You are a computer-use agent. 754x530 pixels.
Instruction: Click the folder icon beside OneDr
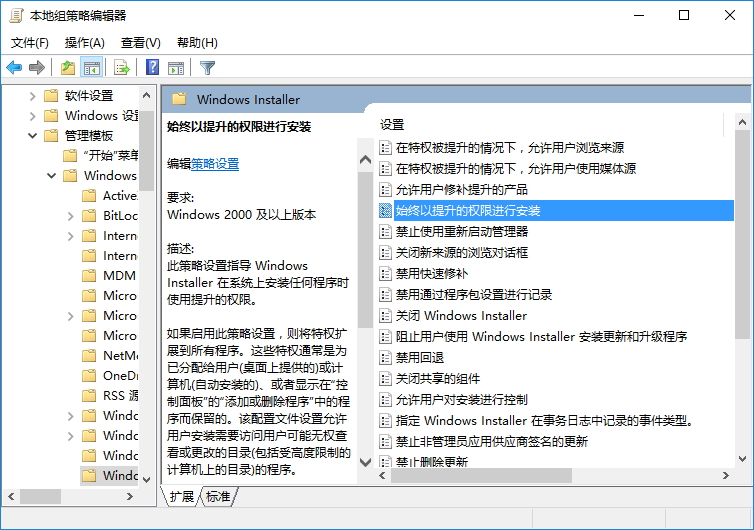coord(89,376)
